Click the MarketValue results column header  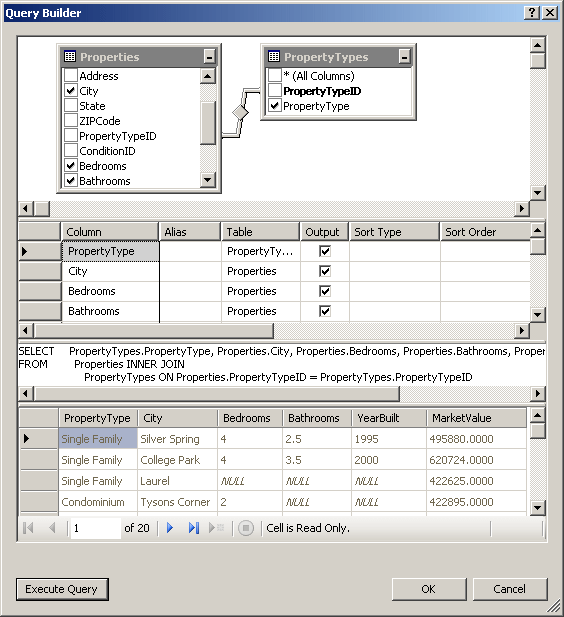tap(476, 418)
